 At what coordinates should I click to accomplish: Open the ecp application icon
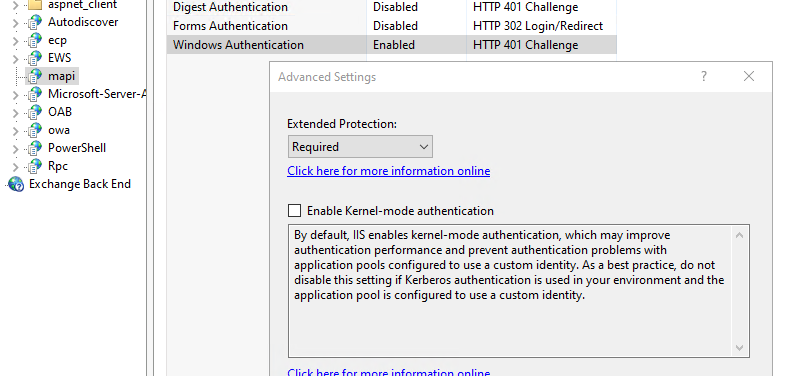click(35, 40)
